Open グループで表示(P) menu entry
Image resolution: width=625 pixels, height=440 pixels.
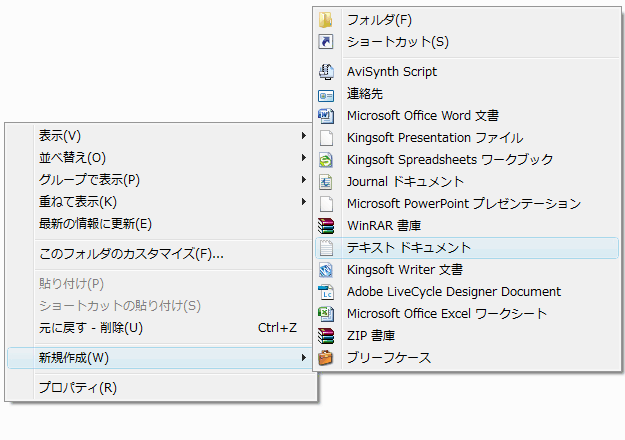click(89, 180)
